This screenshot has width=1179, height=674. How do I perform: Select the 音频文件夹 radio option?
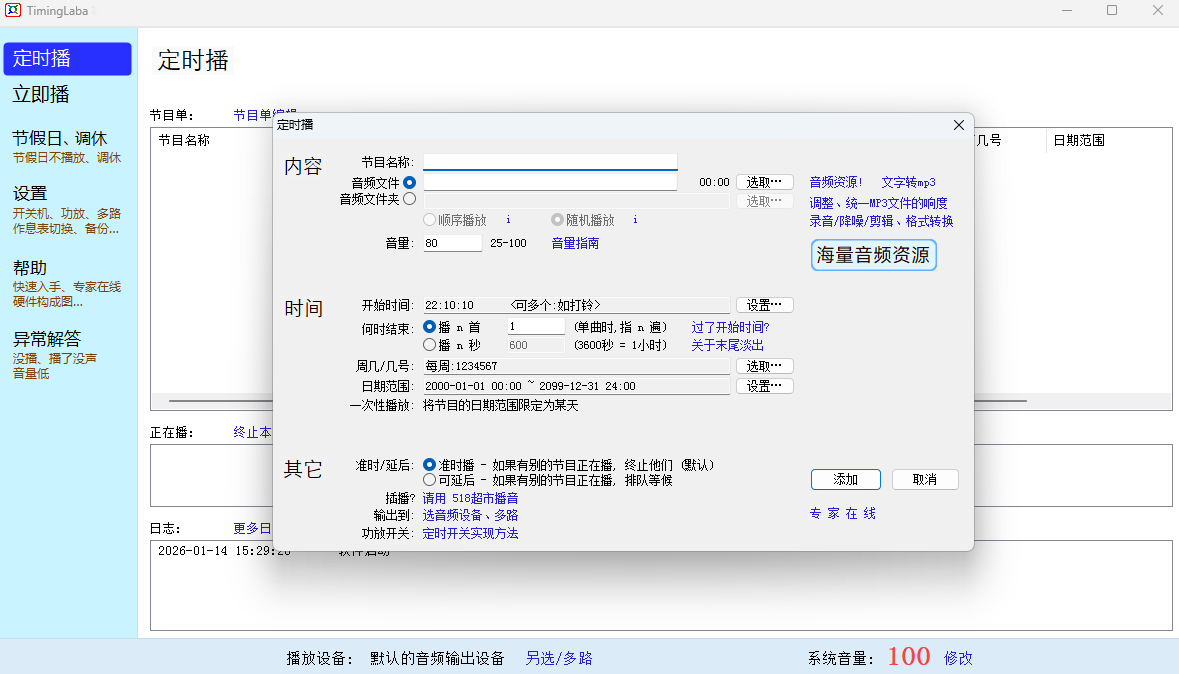[x=409, y=200]
